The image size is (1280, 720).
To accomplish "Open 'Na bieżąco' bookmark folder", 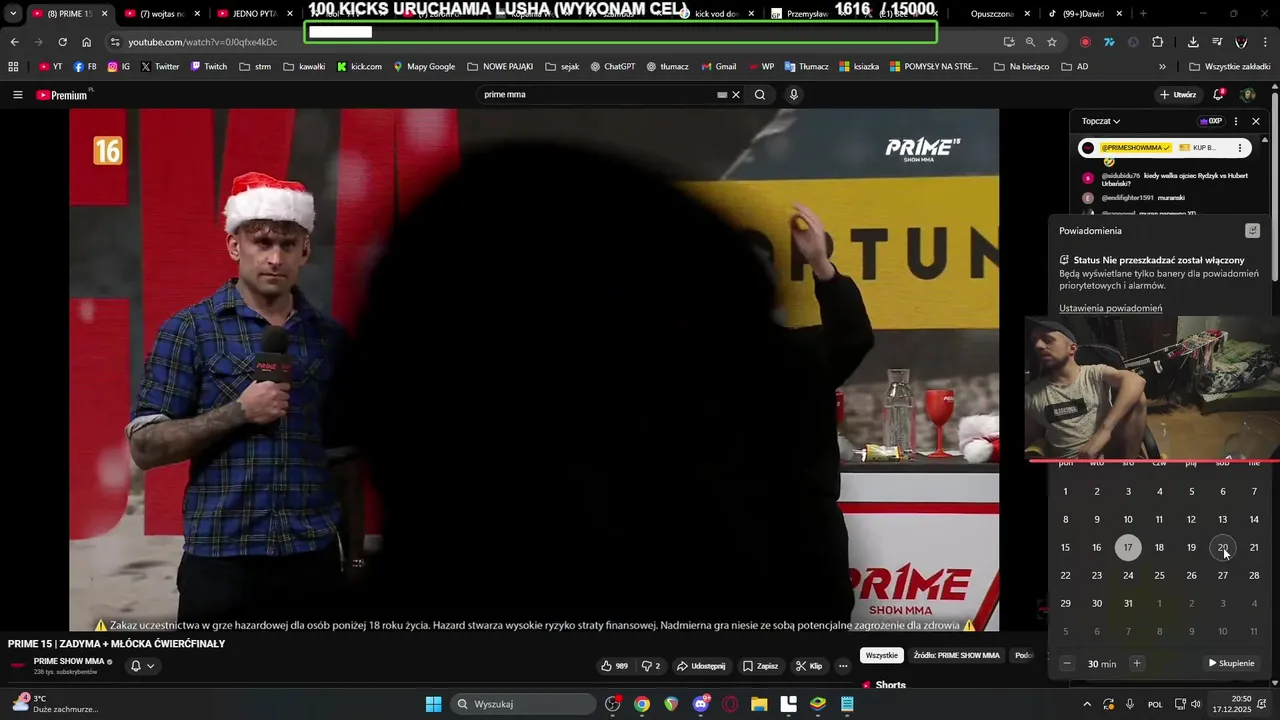I will click(1021, 67).
